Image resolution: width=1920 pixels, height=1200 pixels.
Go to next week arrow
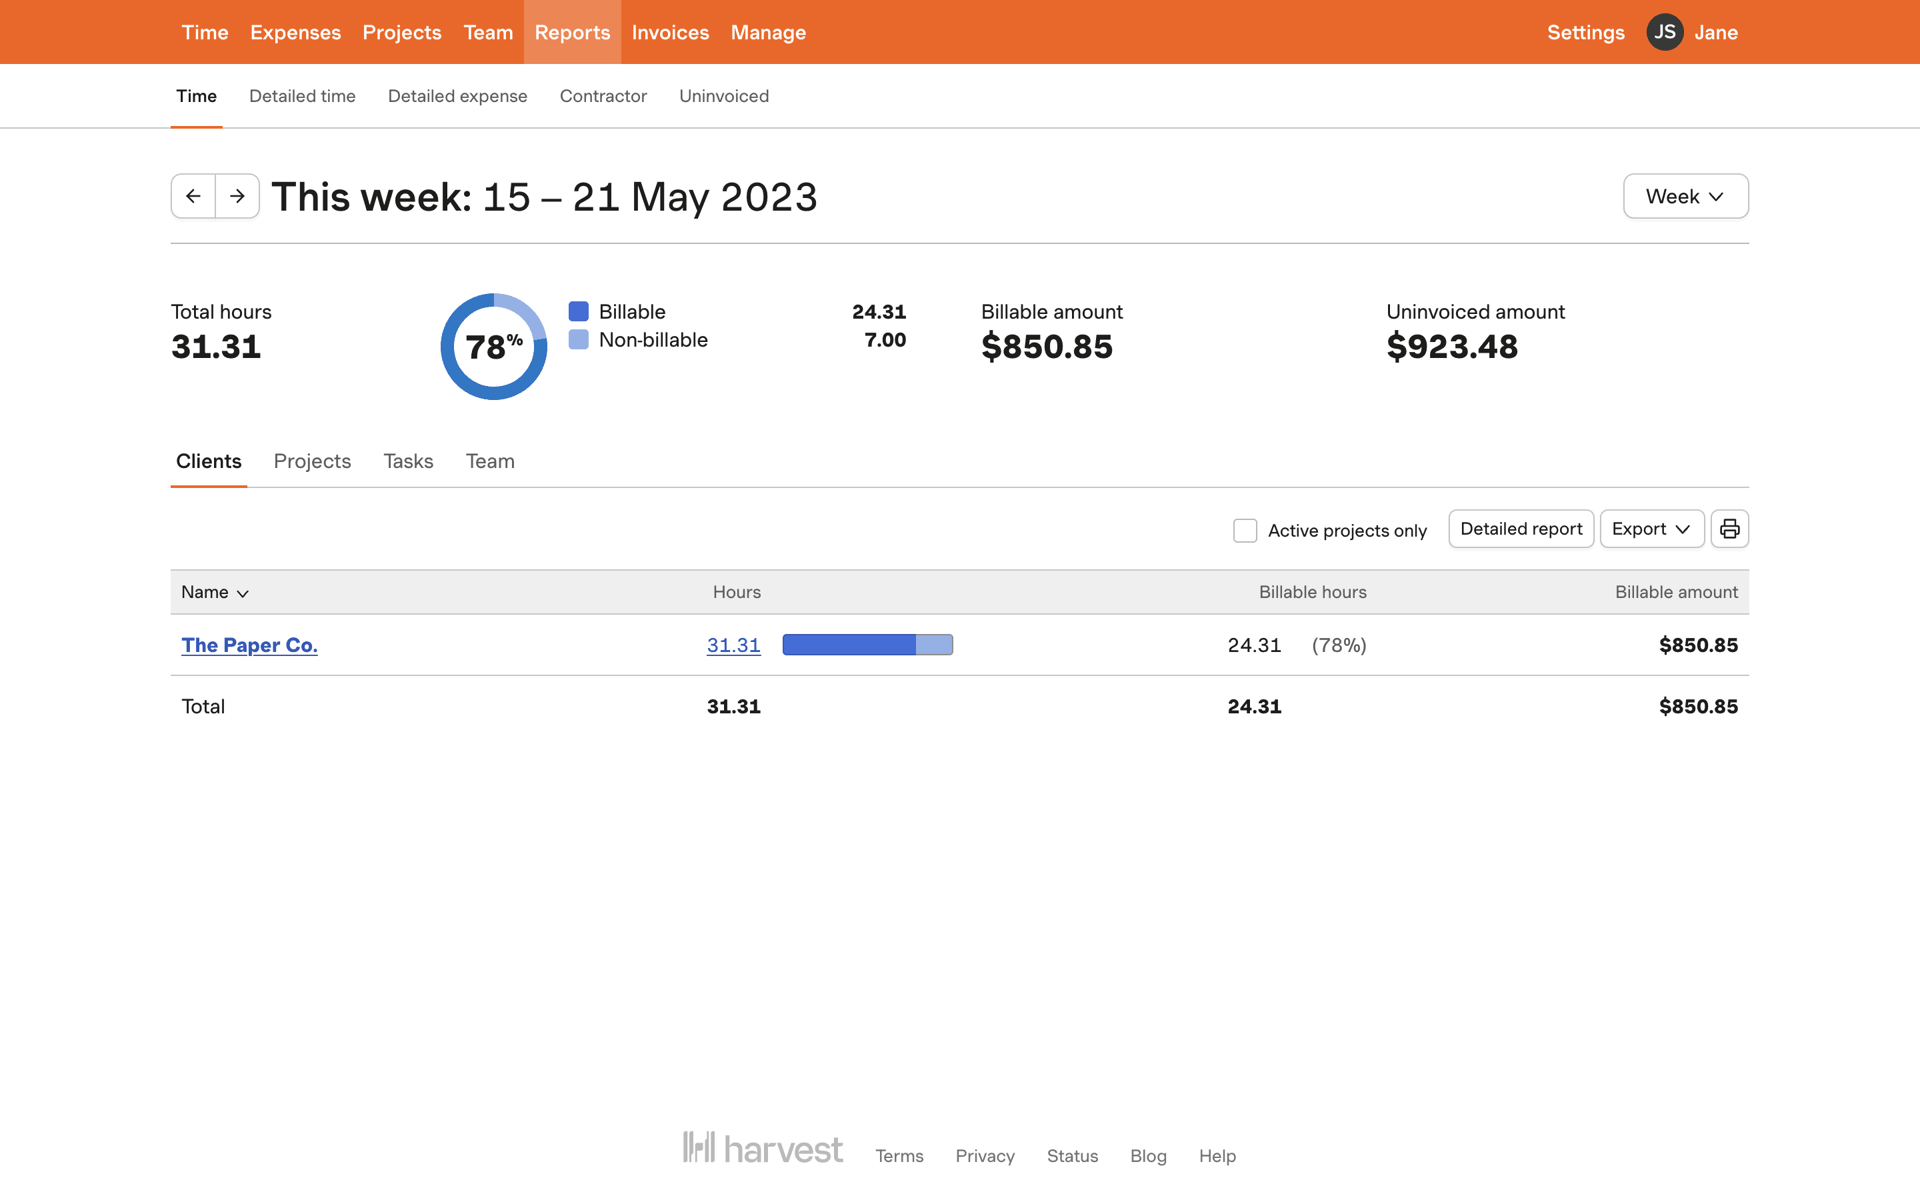[x=238, y=196]
